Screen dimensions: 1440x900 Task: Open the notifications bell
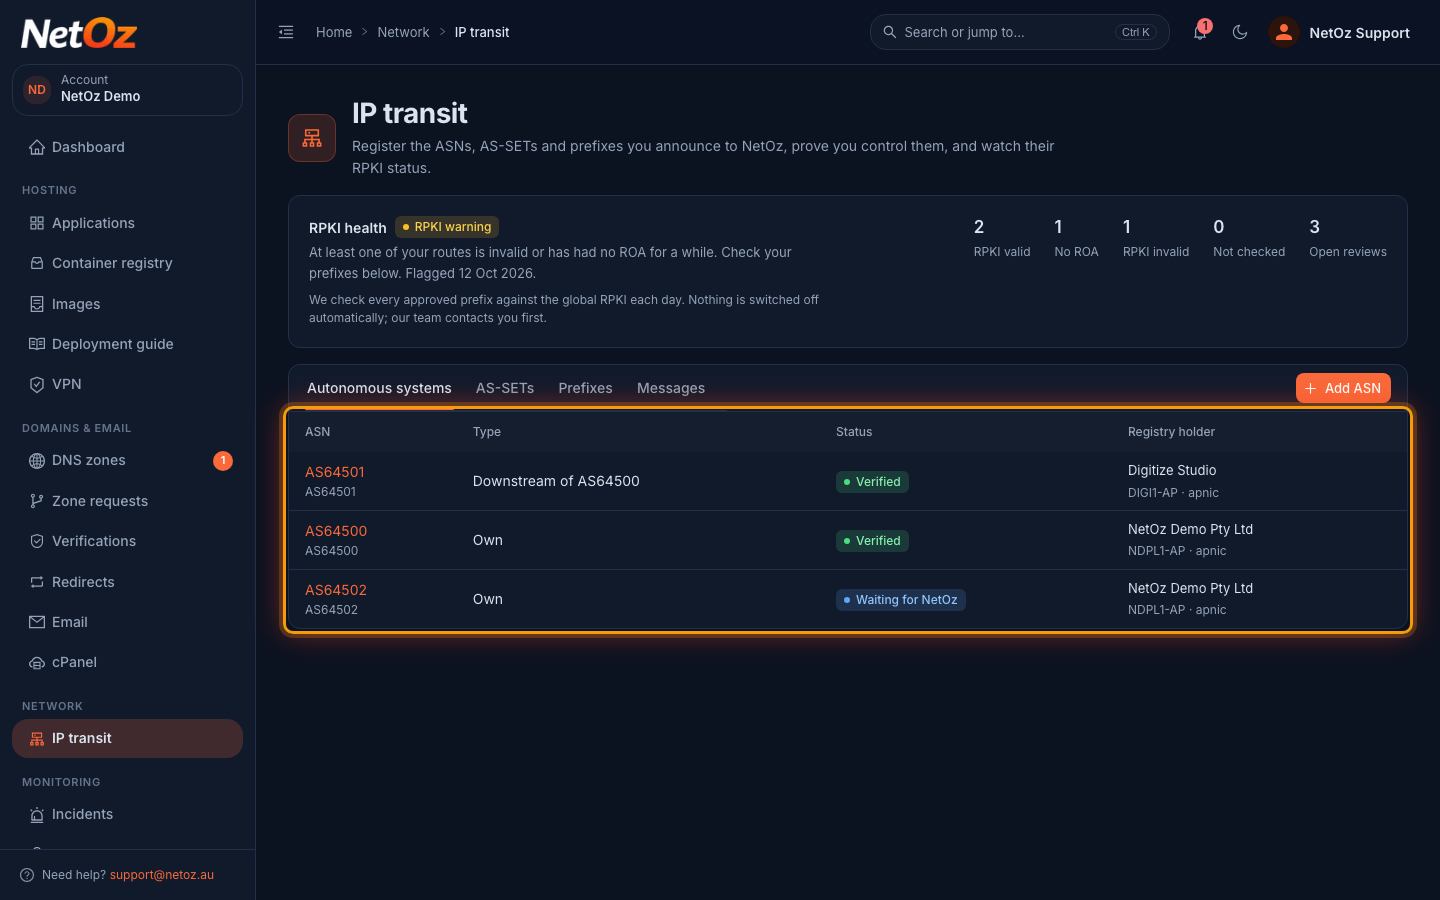pos(1200,32)
